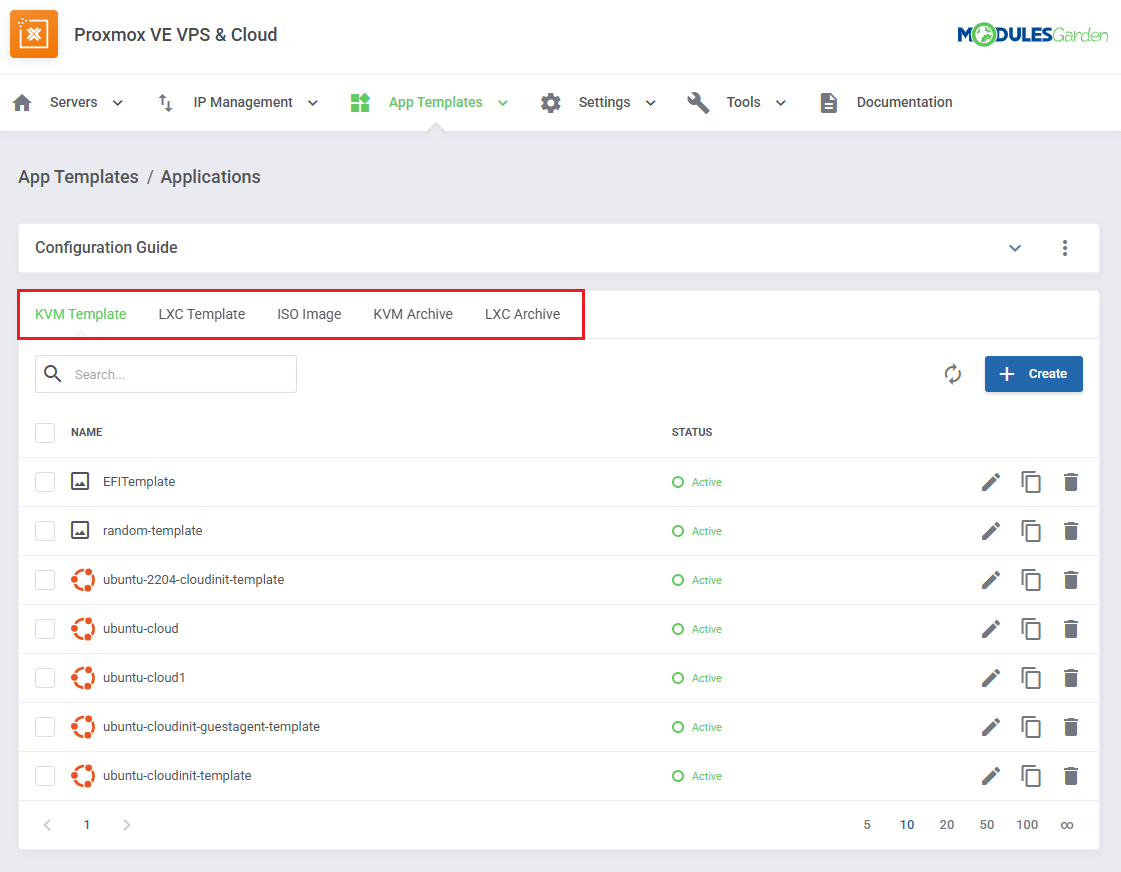Go to the next page arrow
Viewport: 1121px width, 872px height.
127,825
